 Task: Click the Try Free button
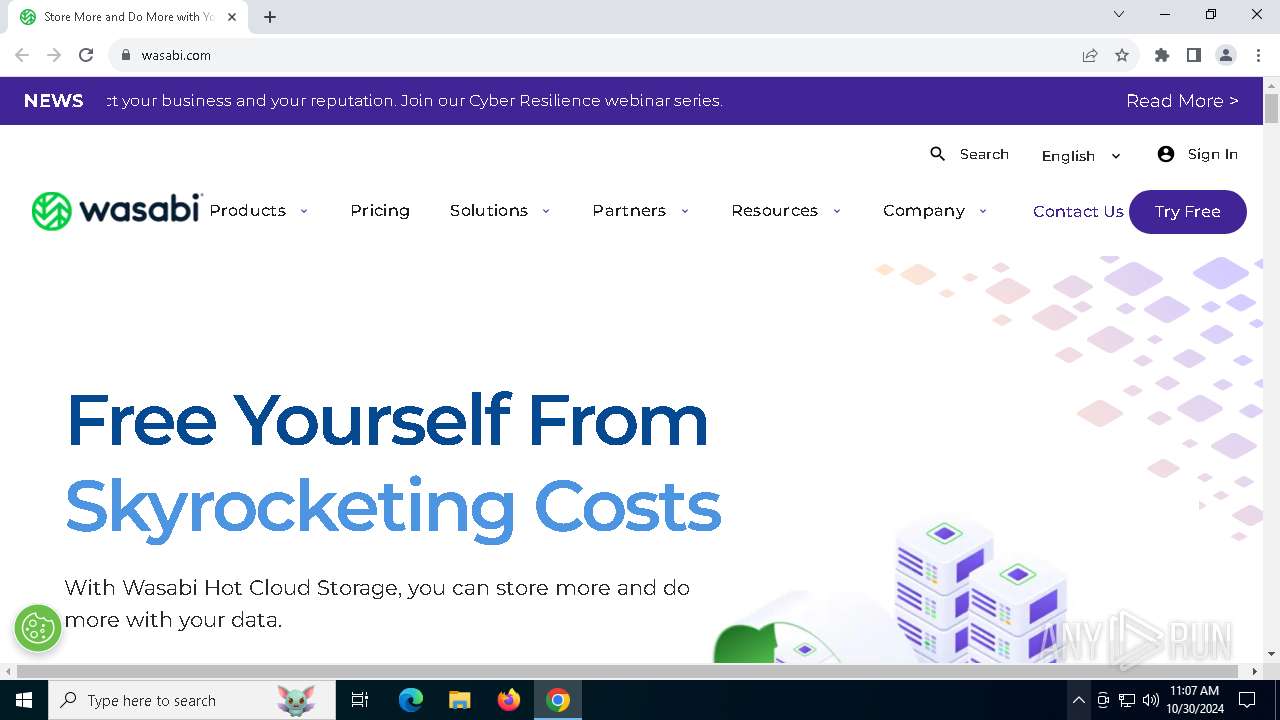pos(1188,212)
